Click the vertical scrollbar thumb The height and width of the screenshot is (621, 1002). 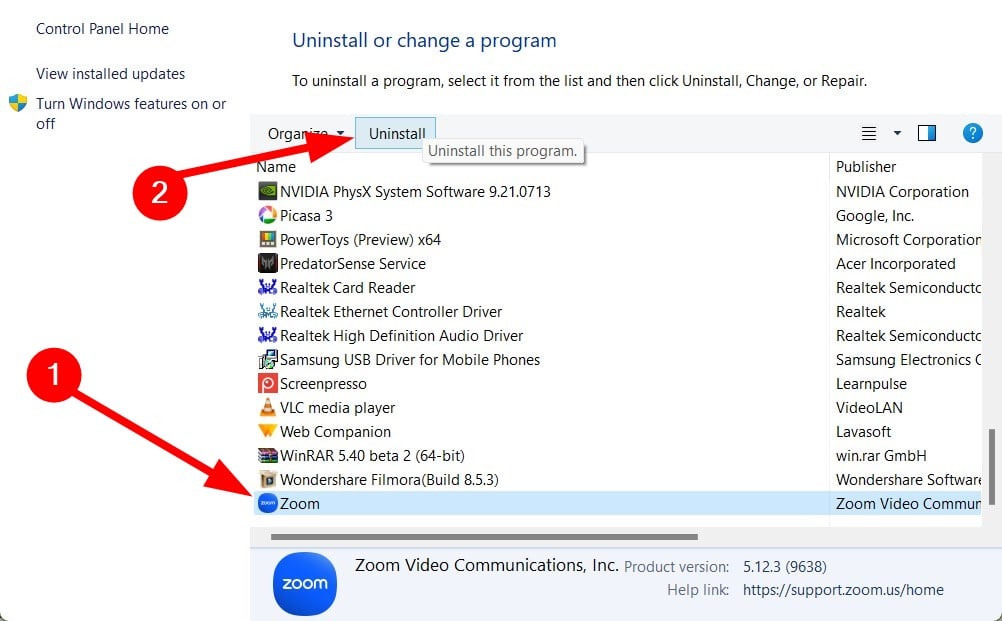coord(992,466)
